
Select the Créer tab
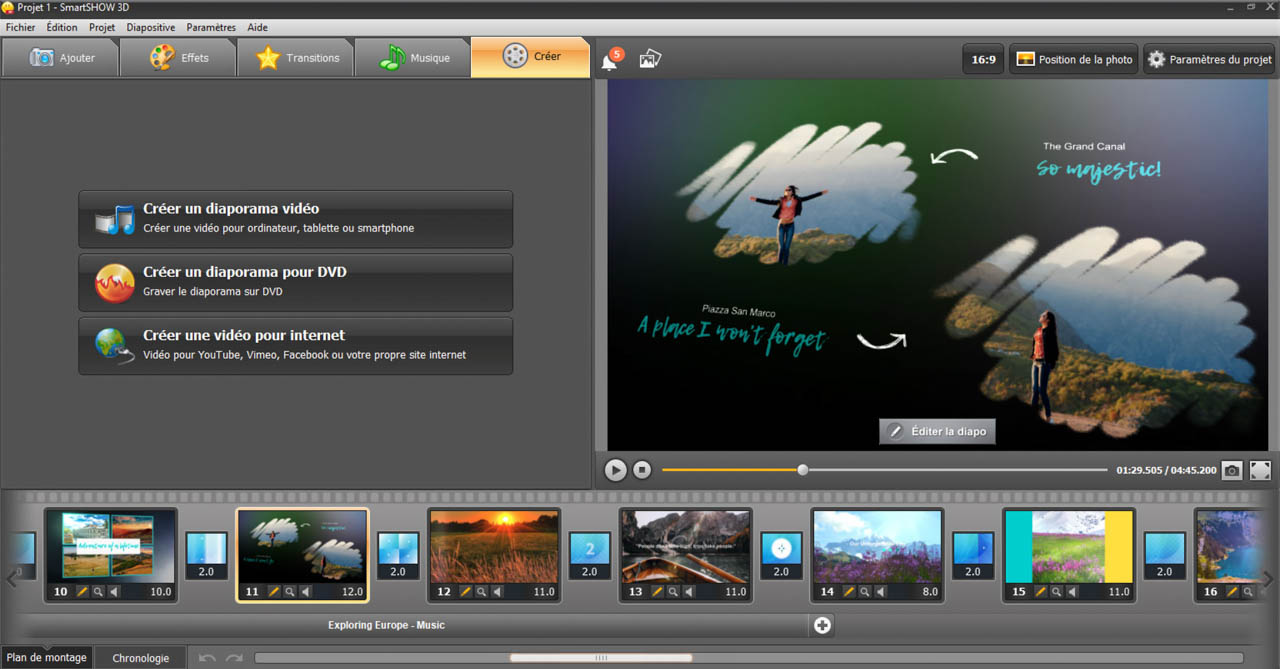coord(531,57)
